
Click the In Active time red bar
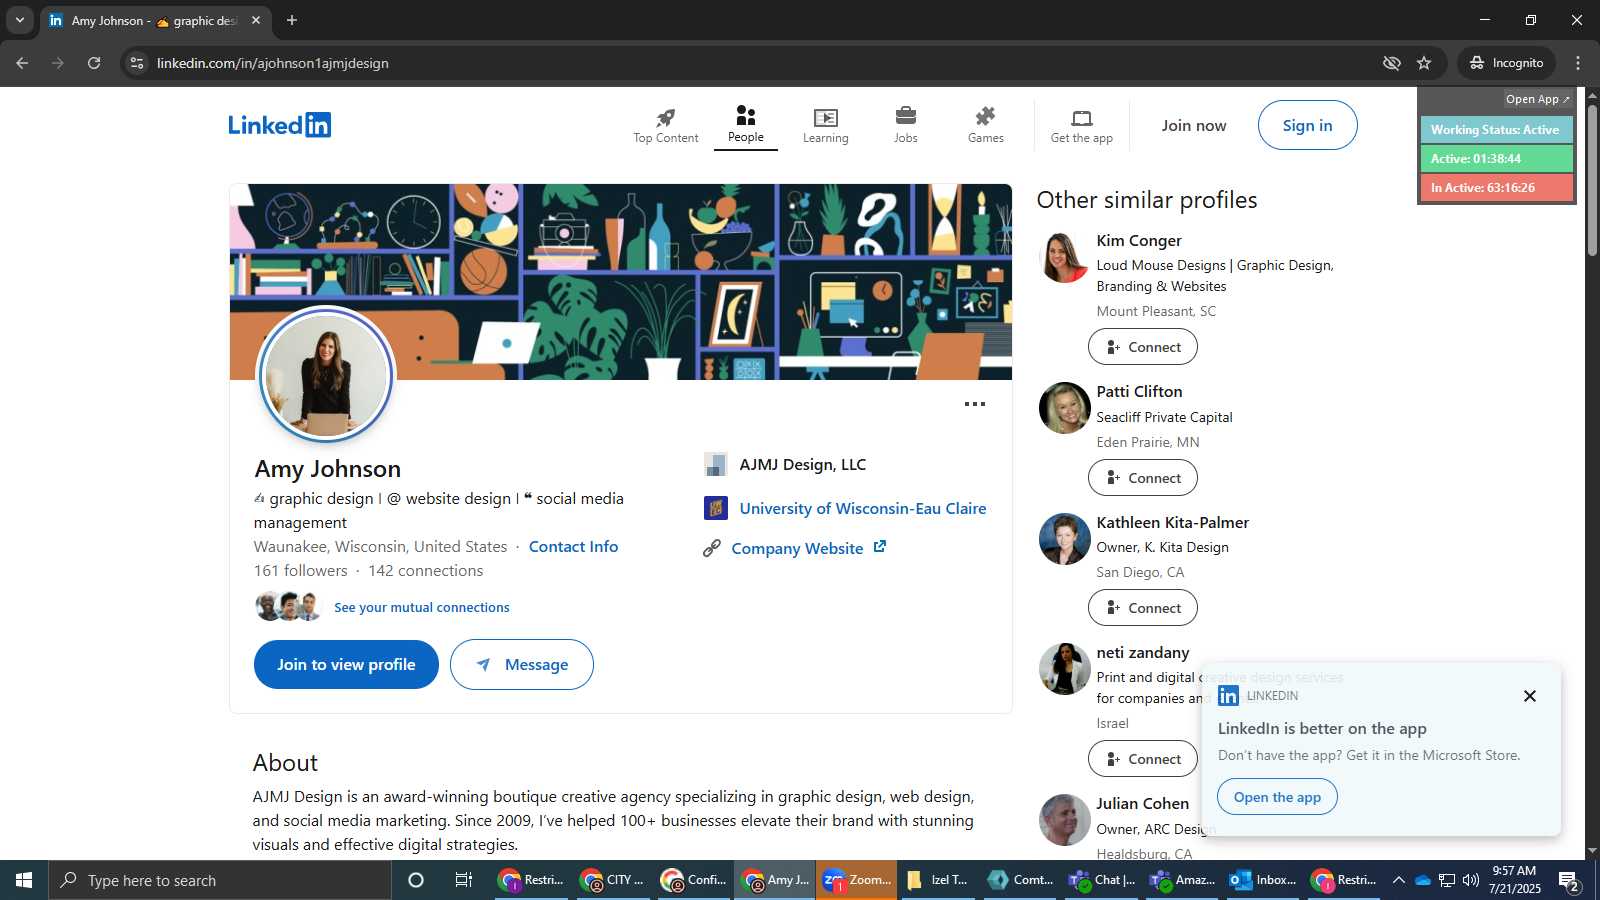(1496, 188)
